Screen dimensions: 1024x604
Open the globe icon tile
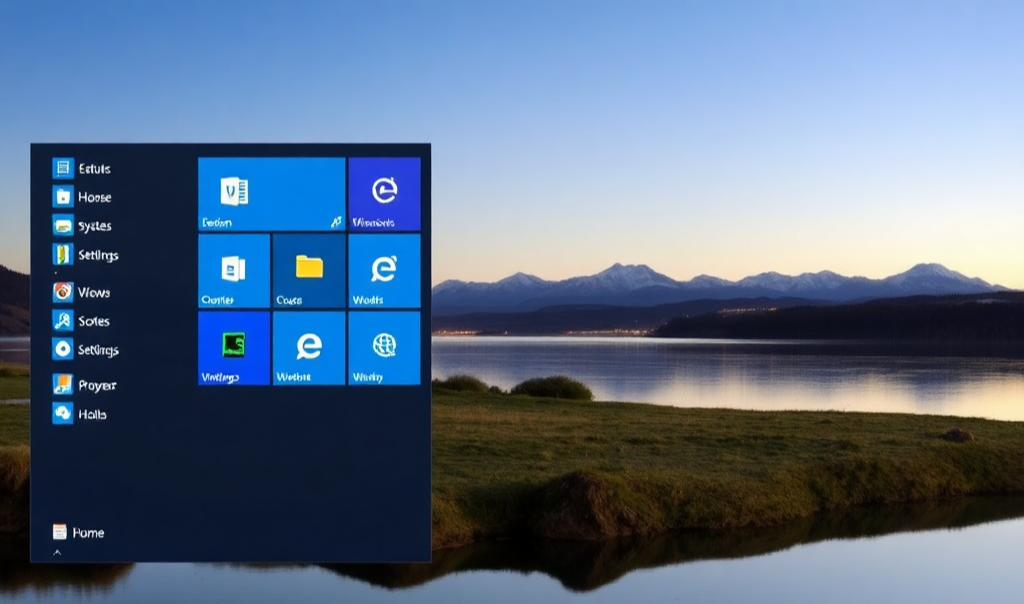(x=384, y=347)
